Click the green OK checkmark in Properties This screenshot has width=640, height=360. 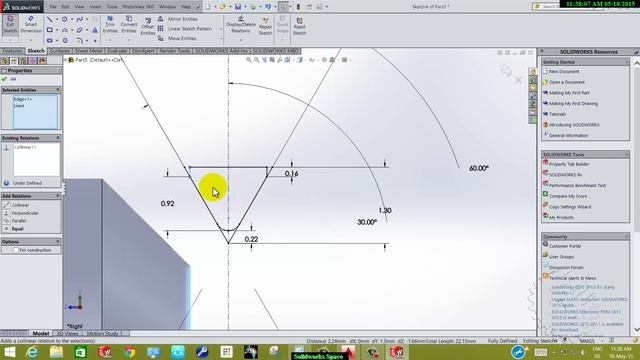4,79
